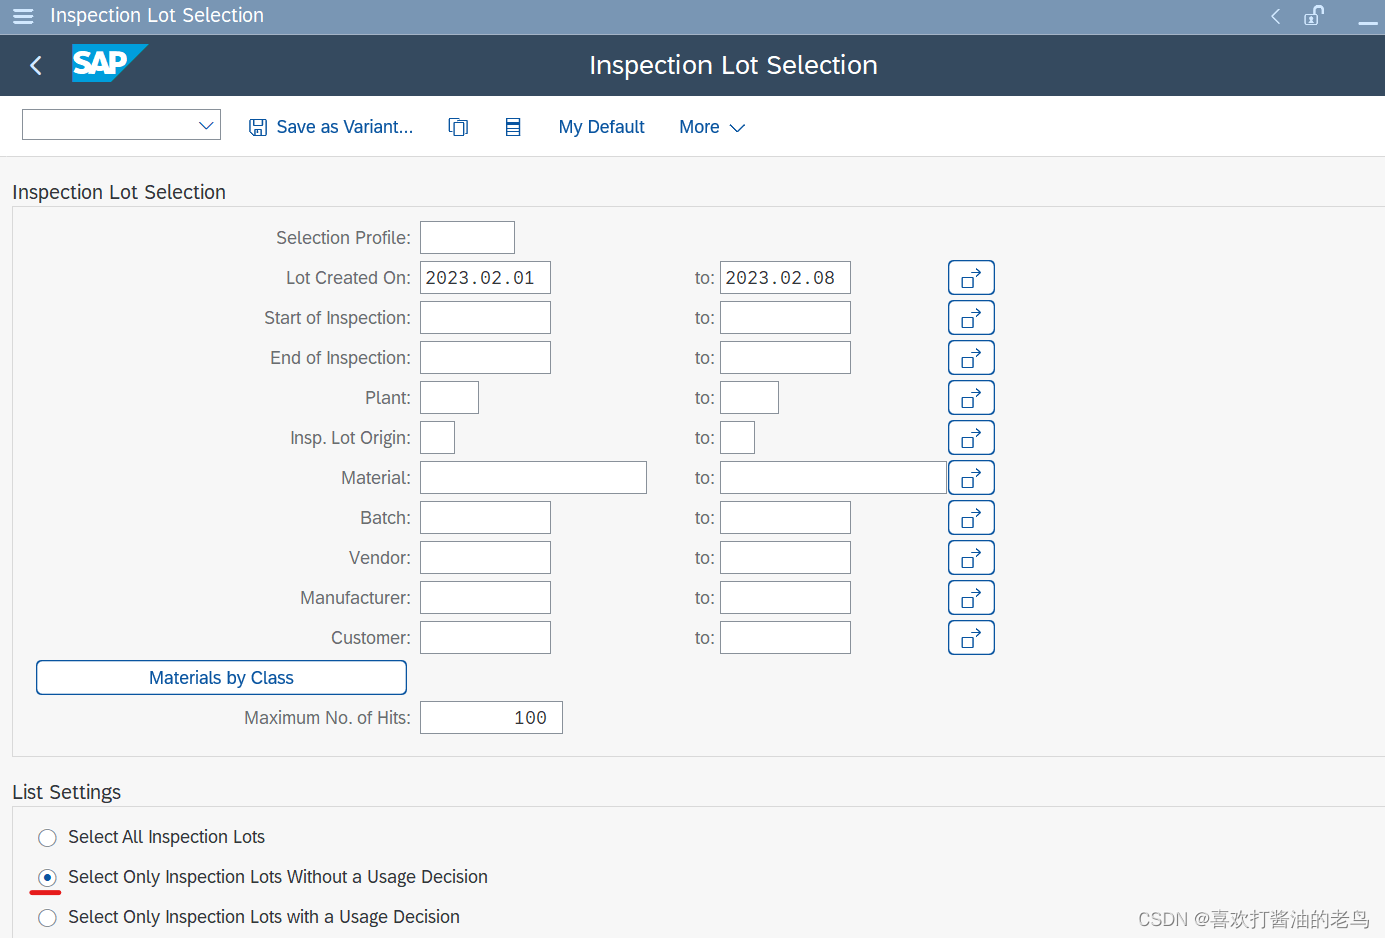This screenshot has height=938, width=1385.
Task: Open the SAP navigation hamburger menu
Action: [x=22, y=16]
